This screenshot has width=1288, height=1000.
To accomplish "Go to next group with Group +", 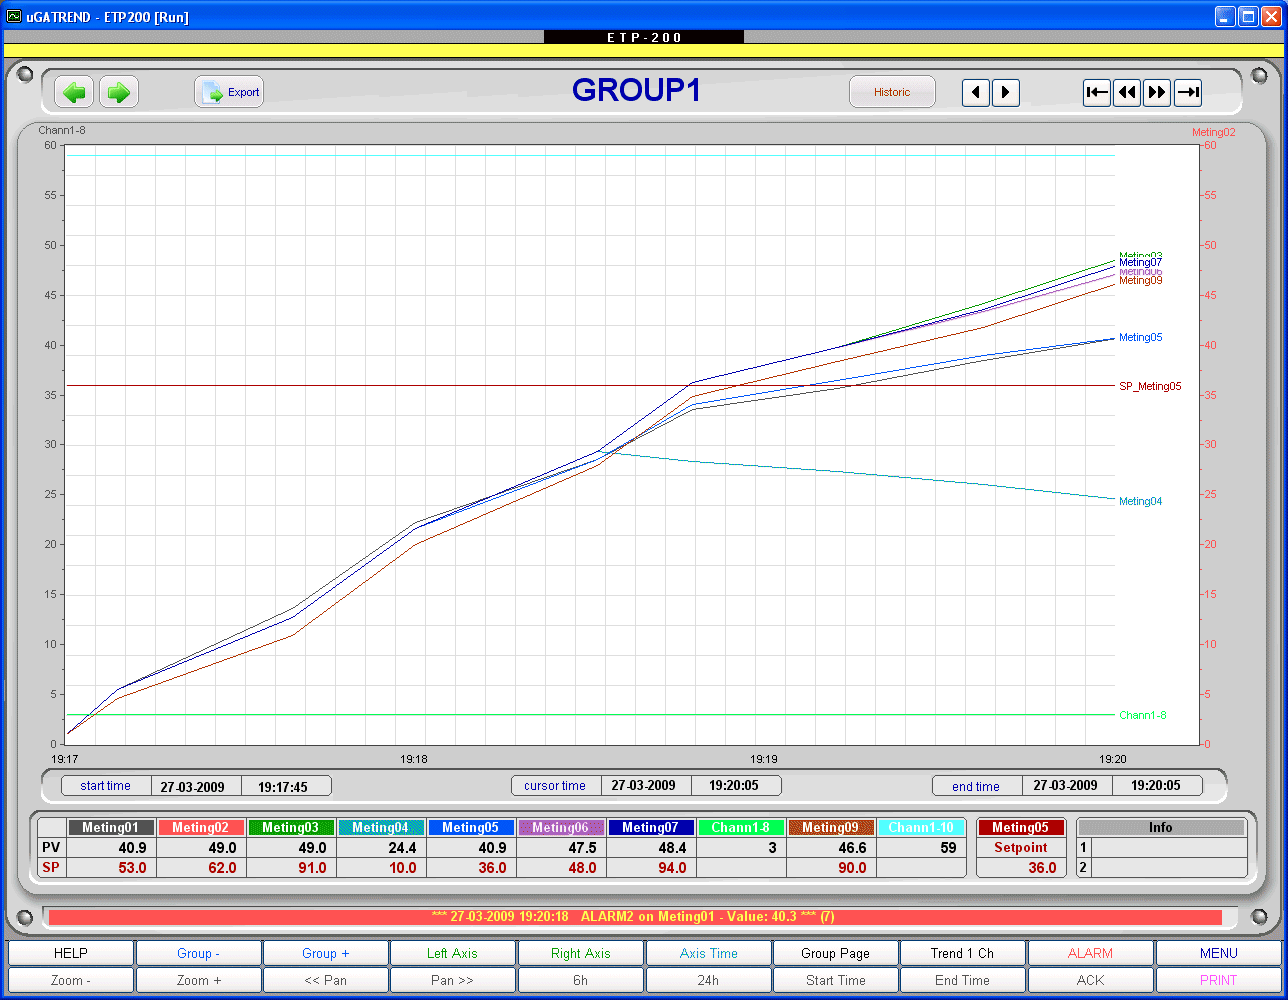I will coord(326,953).
